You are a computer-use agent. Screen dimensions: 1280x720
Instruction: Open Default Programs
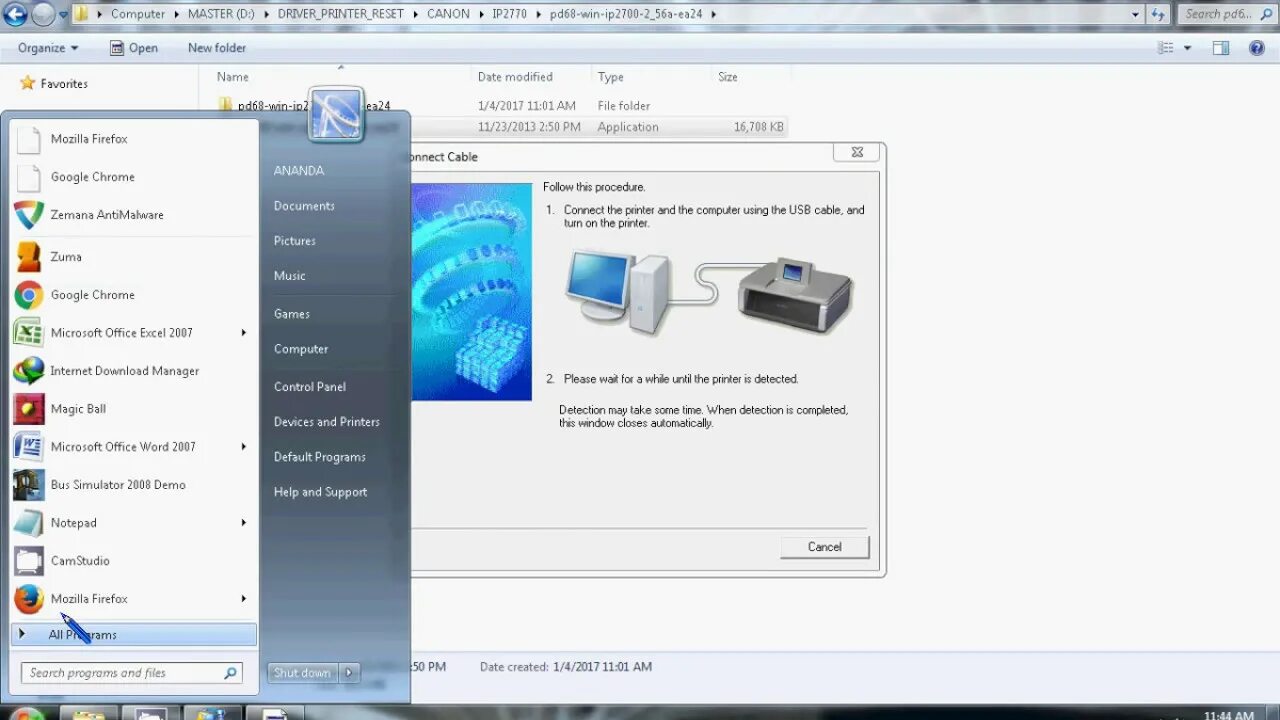(x=320, y=457)
